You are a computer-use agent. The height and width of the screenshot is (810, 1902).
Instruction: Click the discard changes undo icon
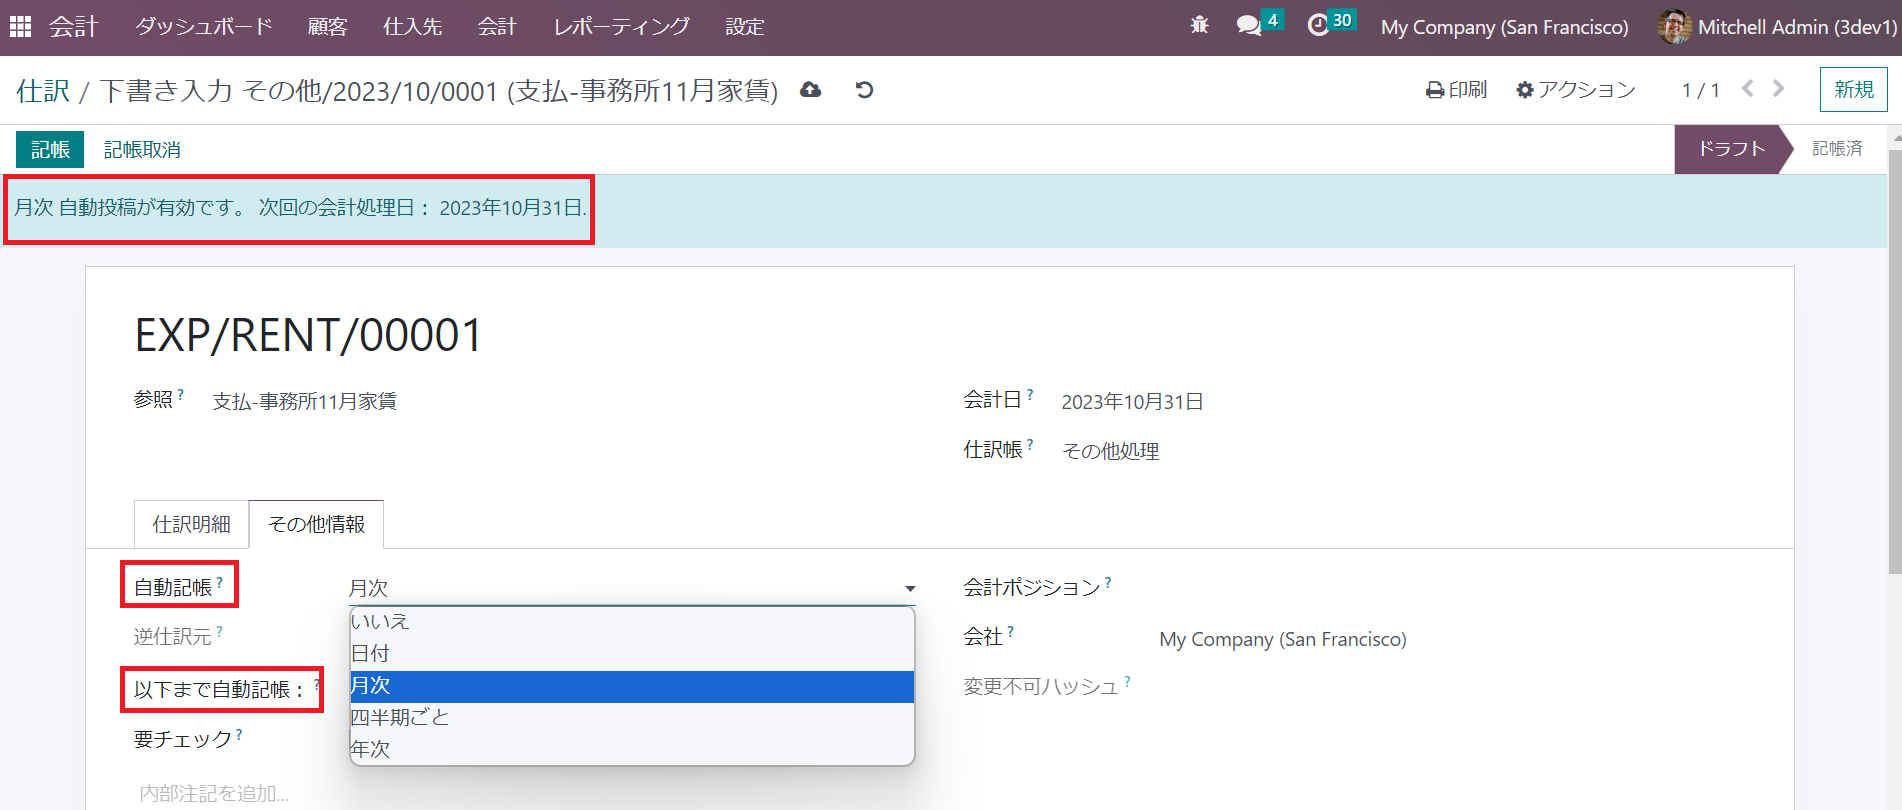click(x=865, y=90)
